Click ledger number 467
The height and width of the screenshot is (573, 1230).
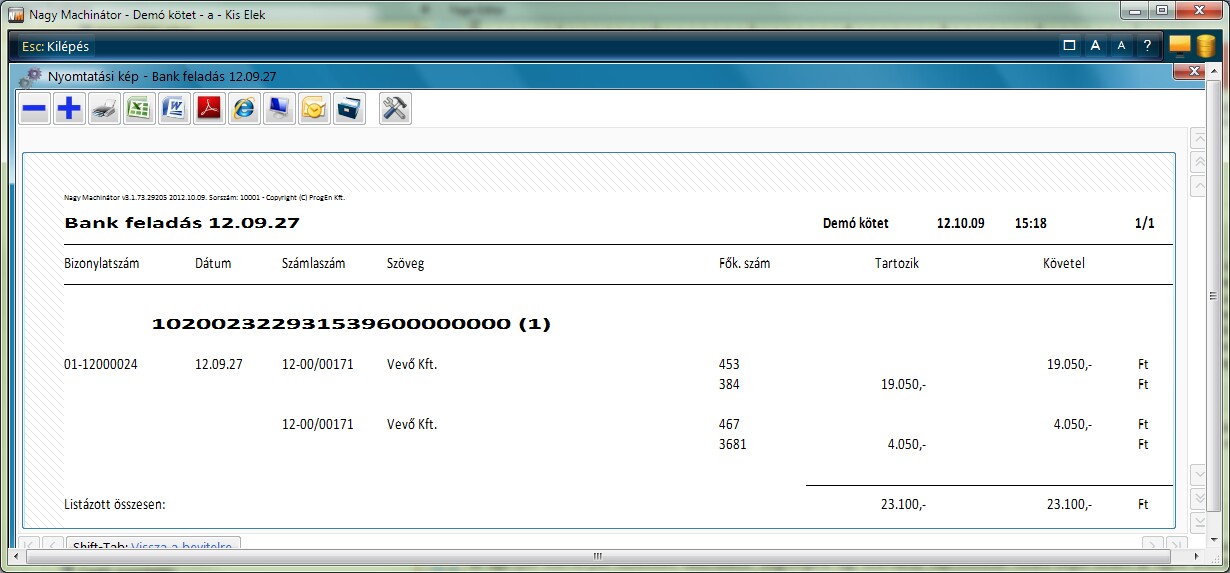click(729, 424)
